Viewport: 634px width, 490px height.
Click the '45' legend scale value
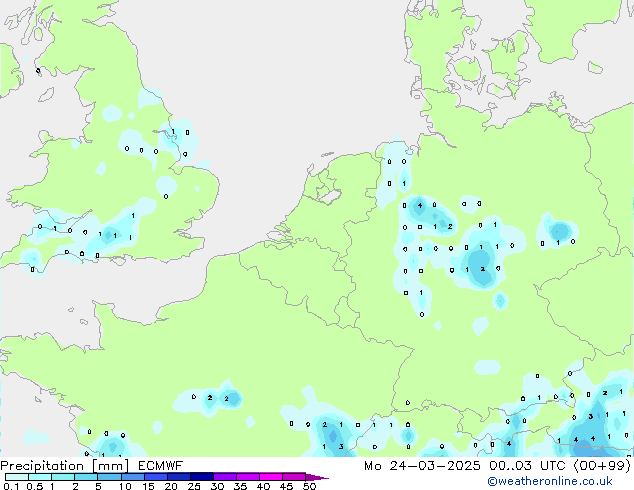point(286,486)
